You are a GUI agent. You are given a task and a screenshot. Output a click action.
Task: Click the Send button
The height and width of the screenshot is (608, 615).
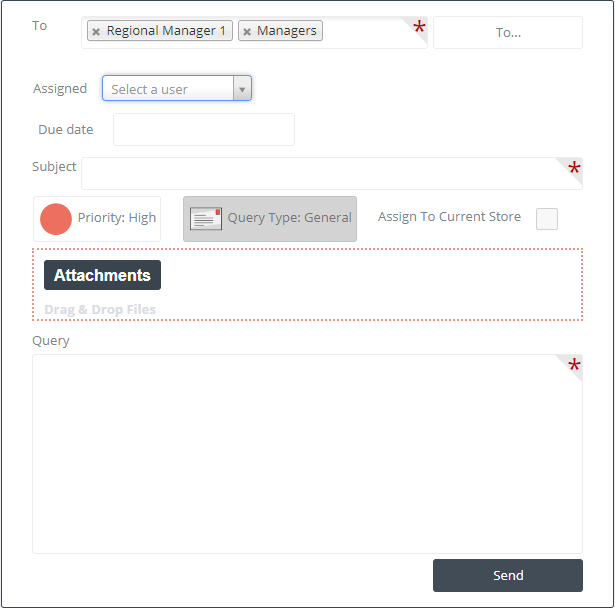(508, 575)
